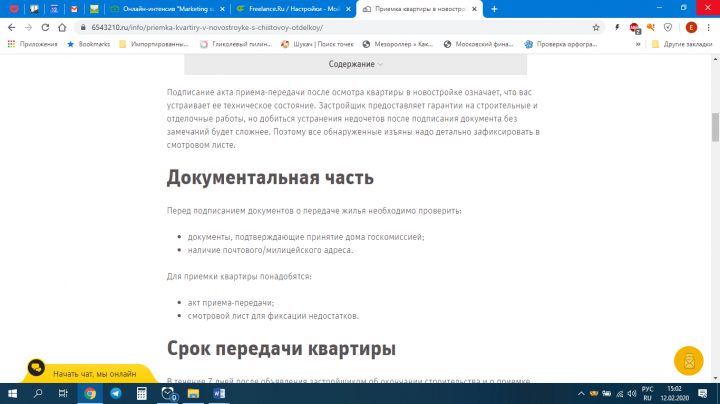Open Calculator from the taskbar
This screenshot has width=720, height=404.
(x=142, y=393)
